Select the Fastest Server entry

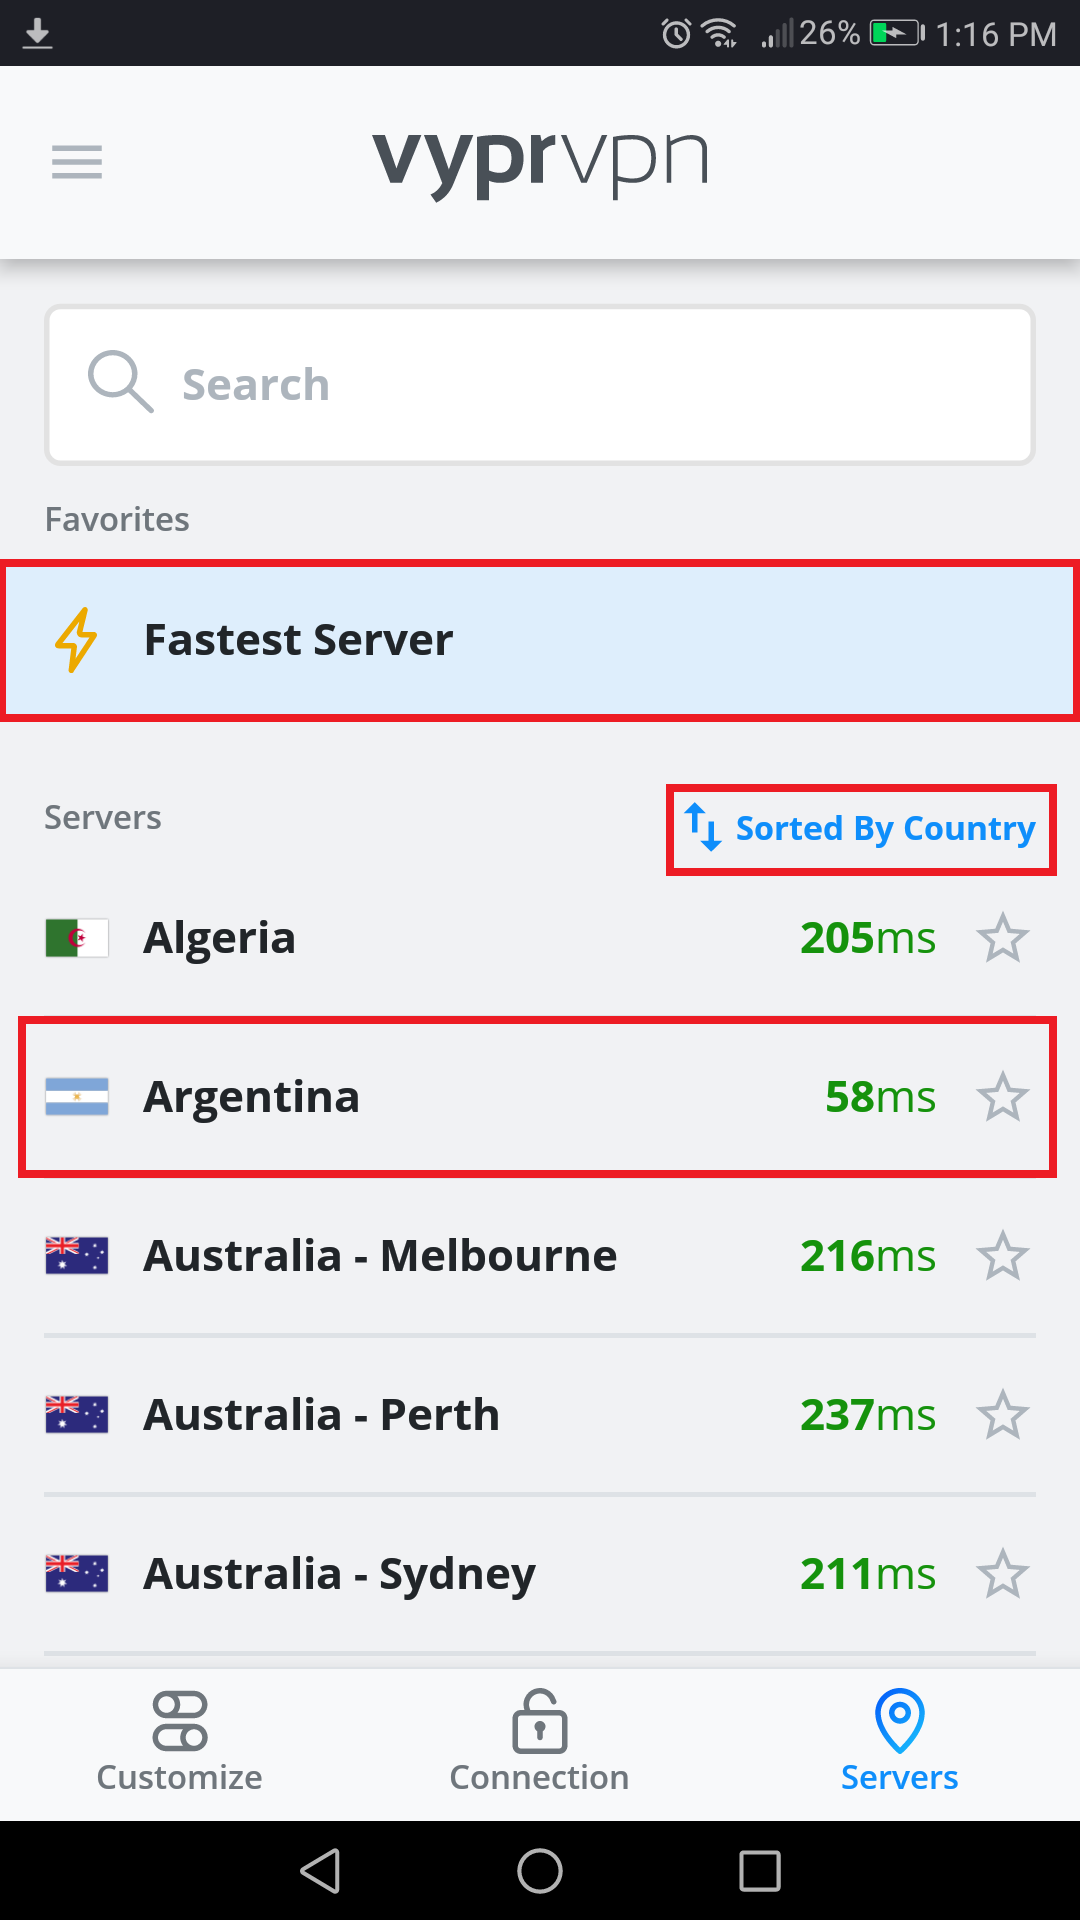(400, 640)
